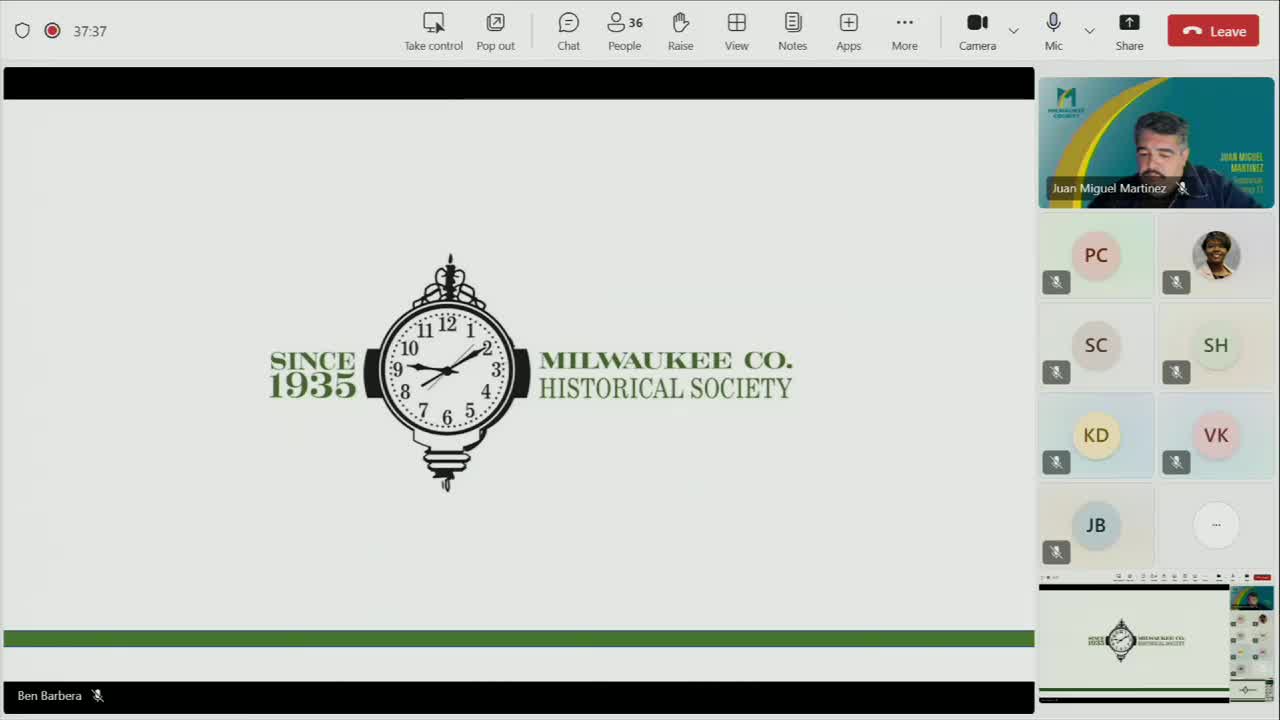Select the SC participant avatar
This screenshot has height=720, width=1280.
pos(1096,345)
